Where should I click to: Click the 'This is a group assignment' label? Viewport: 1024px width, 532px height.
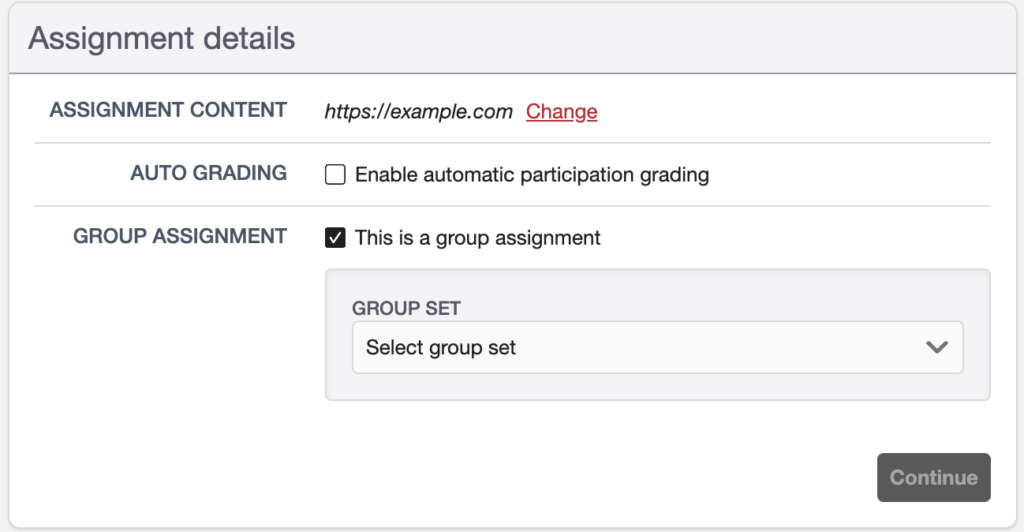(477, 238)
